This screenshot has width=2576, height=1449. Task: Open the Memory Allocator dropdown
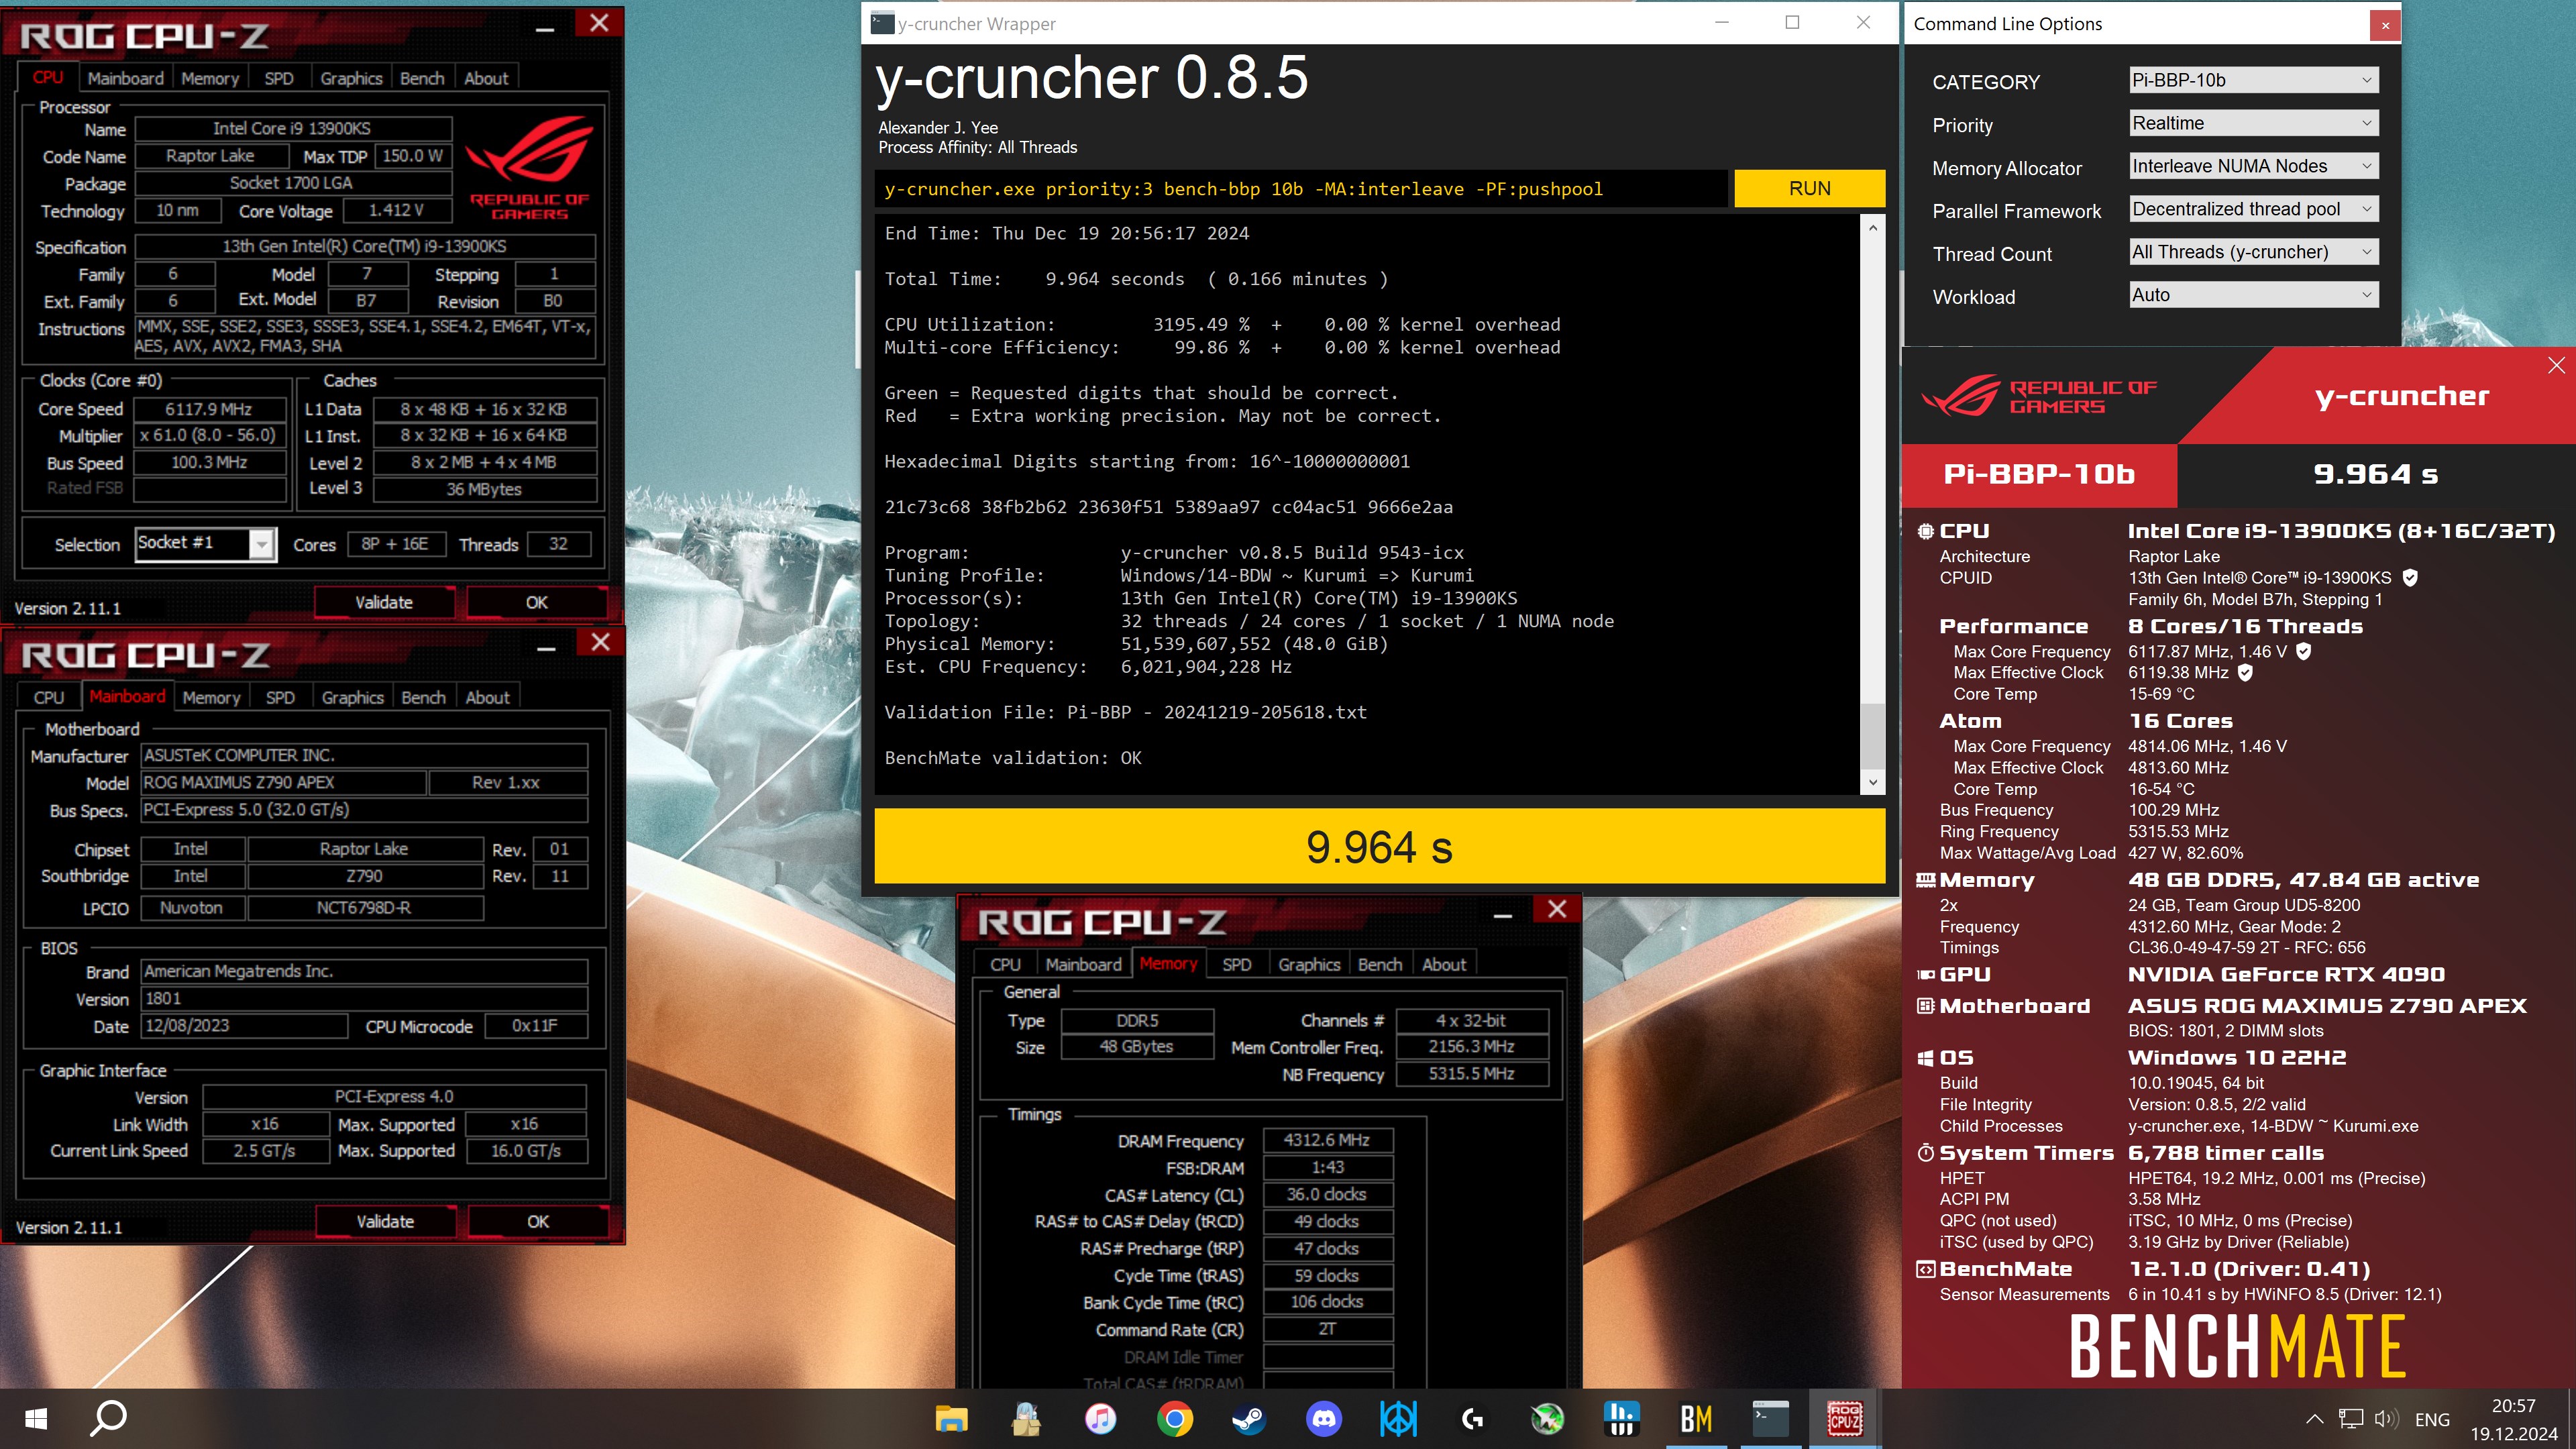pyautogui.click(x=2253, y=166)
